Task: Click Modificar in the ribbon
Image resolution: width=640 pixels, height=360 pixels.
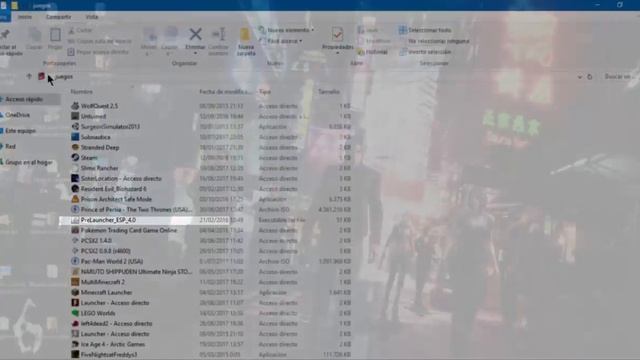Action: pos(374,41)
